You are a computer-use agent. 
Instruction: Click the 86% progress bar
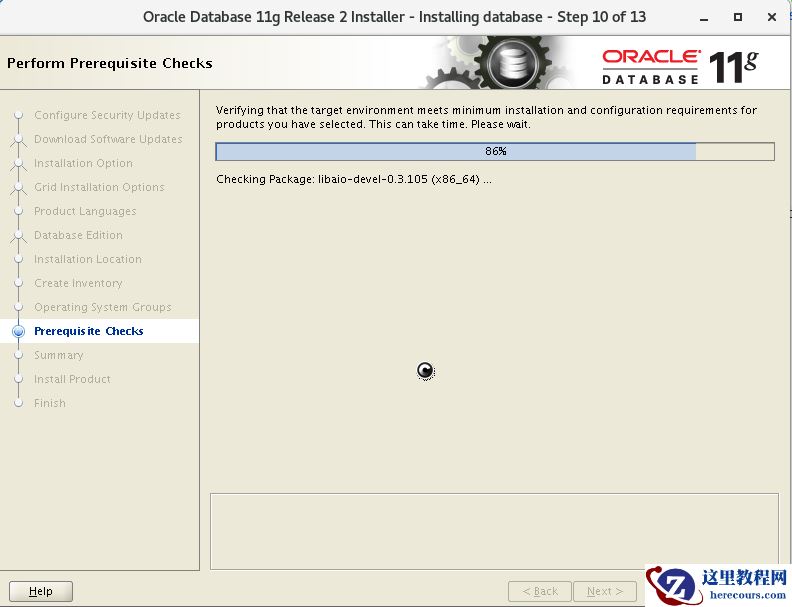click(x=495, y=151)
